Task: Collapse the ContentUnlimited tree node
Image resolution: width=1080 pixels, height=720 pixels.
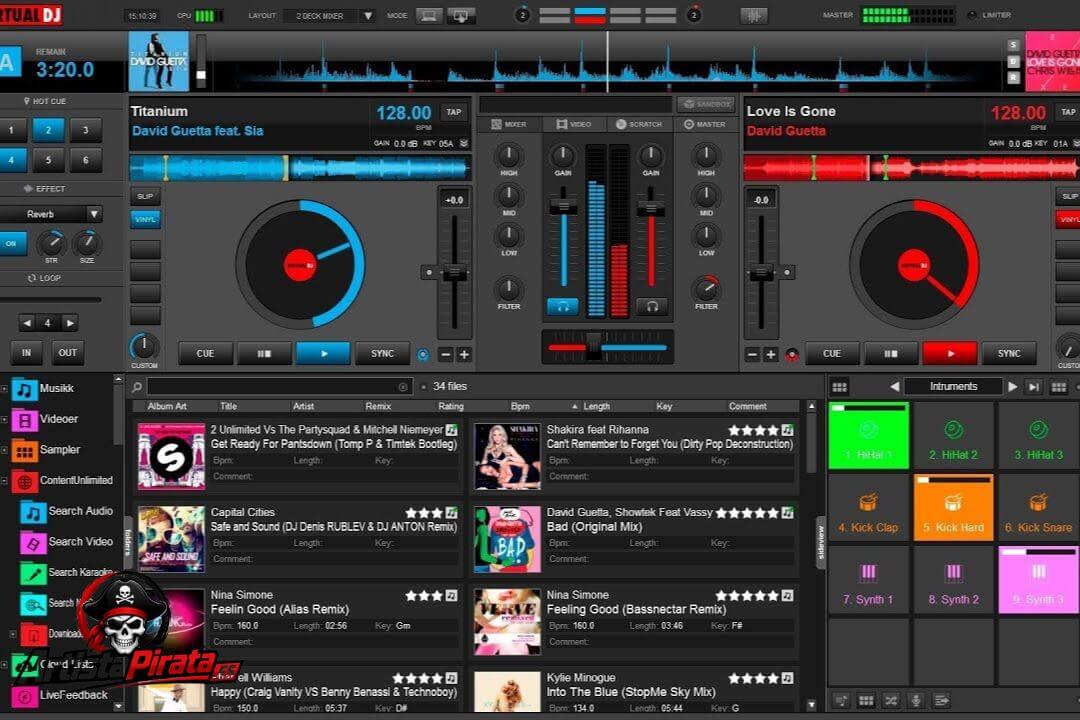Action: pyautogui.click(x=4, y=481)
